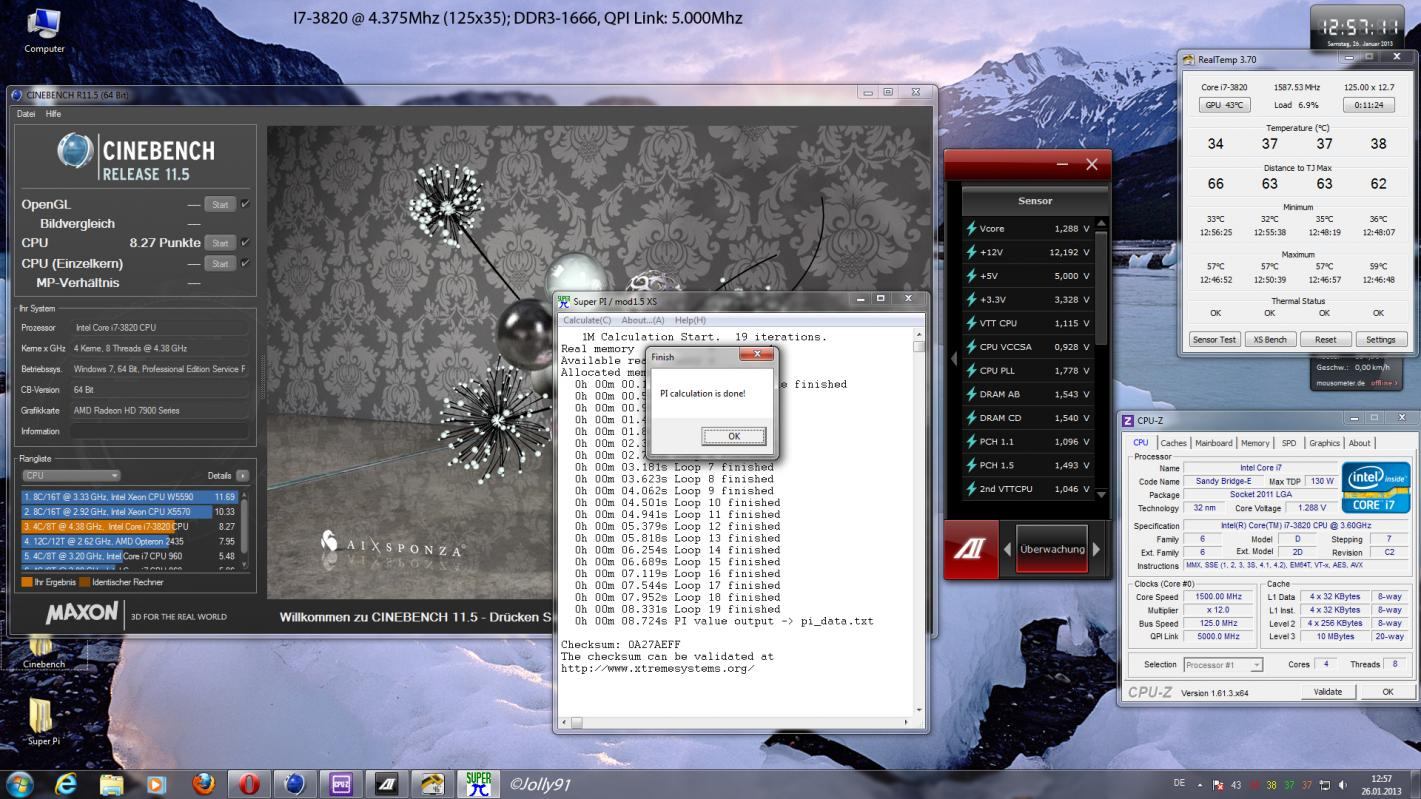Open Windows Explorer from the taskbar

point(111,784)
